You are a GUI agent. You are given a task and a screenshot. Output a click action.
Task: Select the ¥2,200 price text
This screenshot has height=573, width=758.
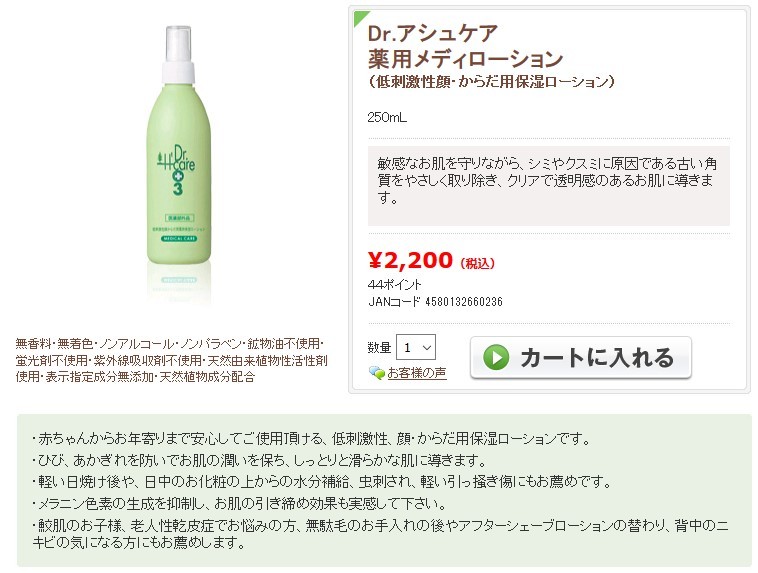(x=410, y=260)
